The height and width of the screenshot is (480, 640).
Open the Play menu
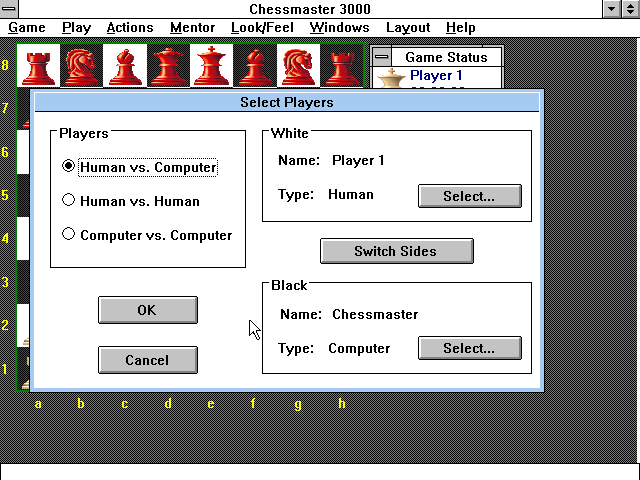76,28
